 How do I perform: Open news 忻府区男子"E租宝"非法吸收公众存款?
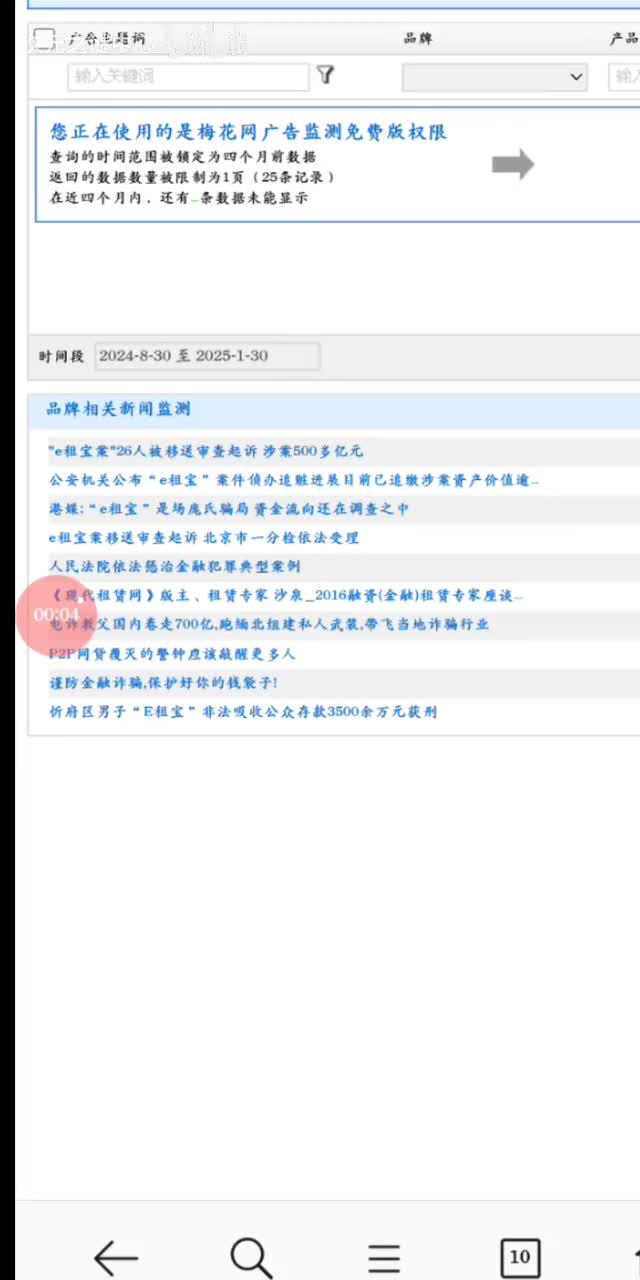(243, 712)
